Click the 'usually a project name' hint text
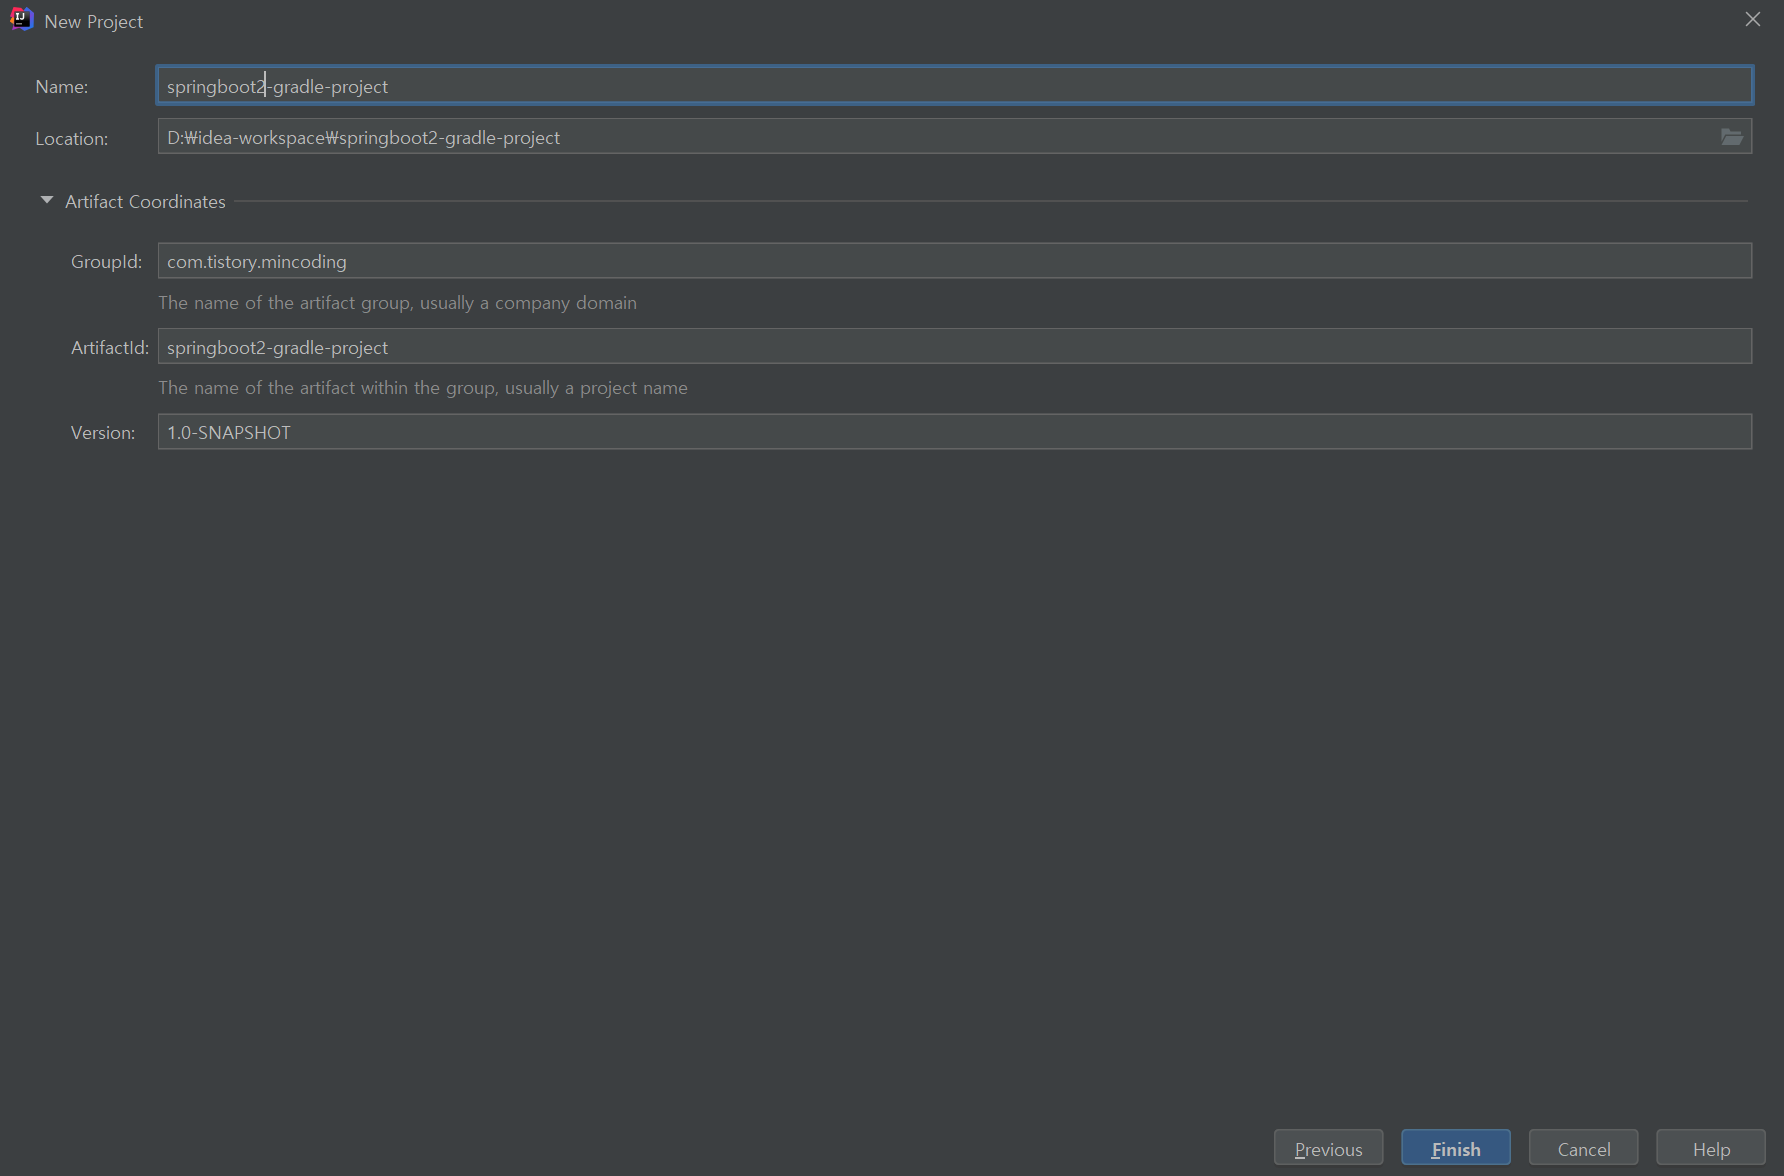1784x1176 pixels. point(596,388)
